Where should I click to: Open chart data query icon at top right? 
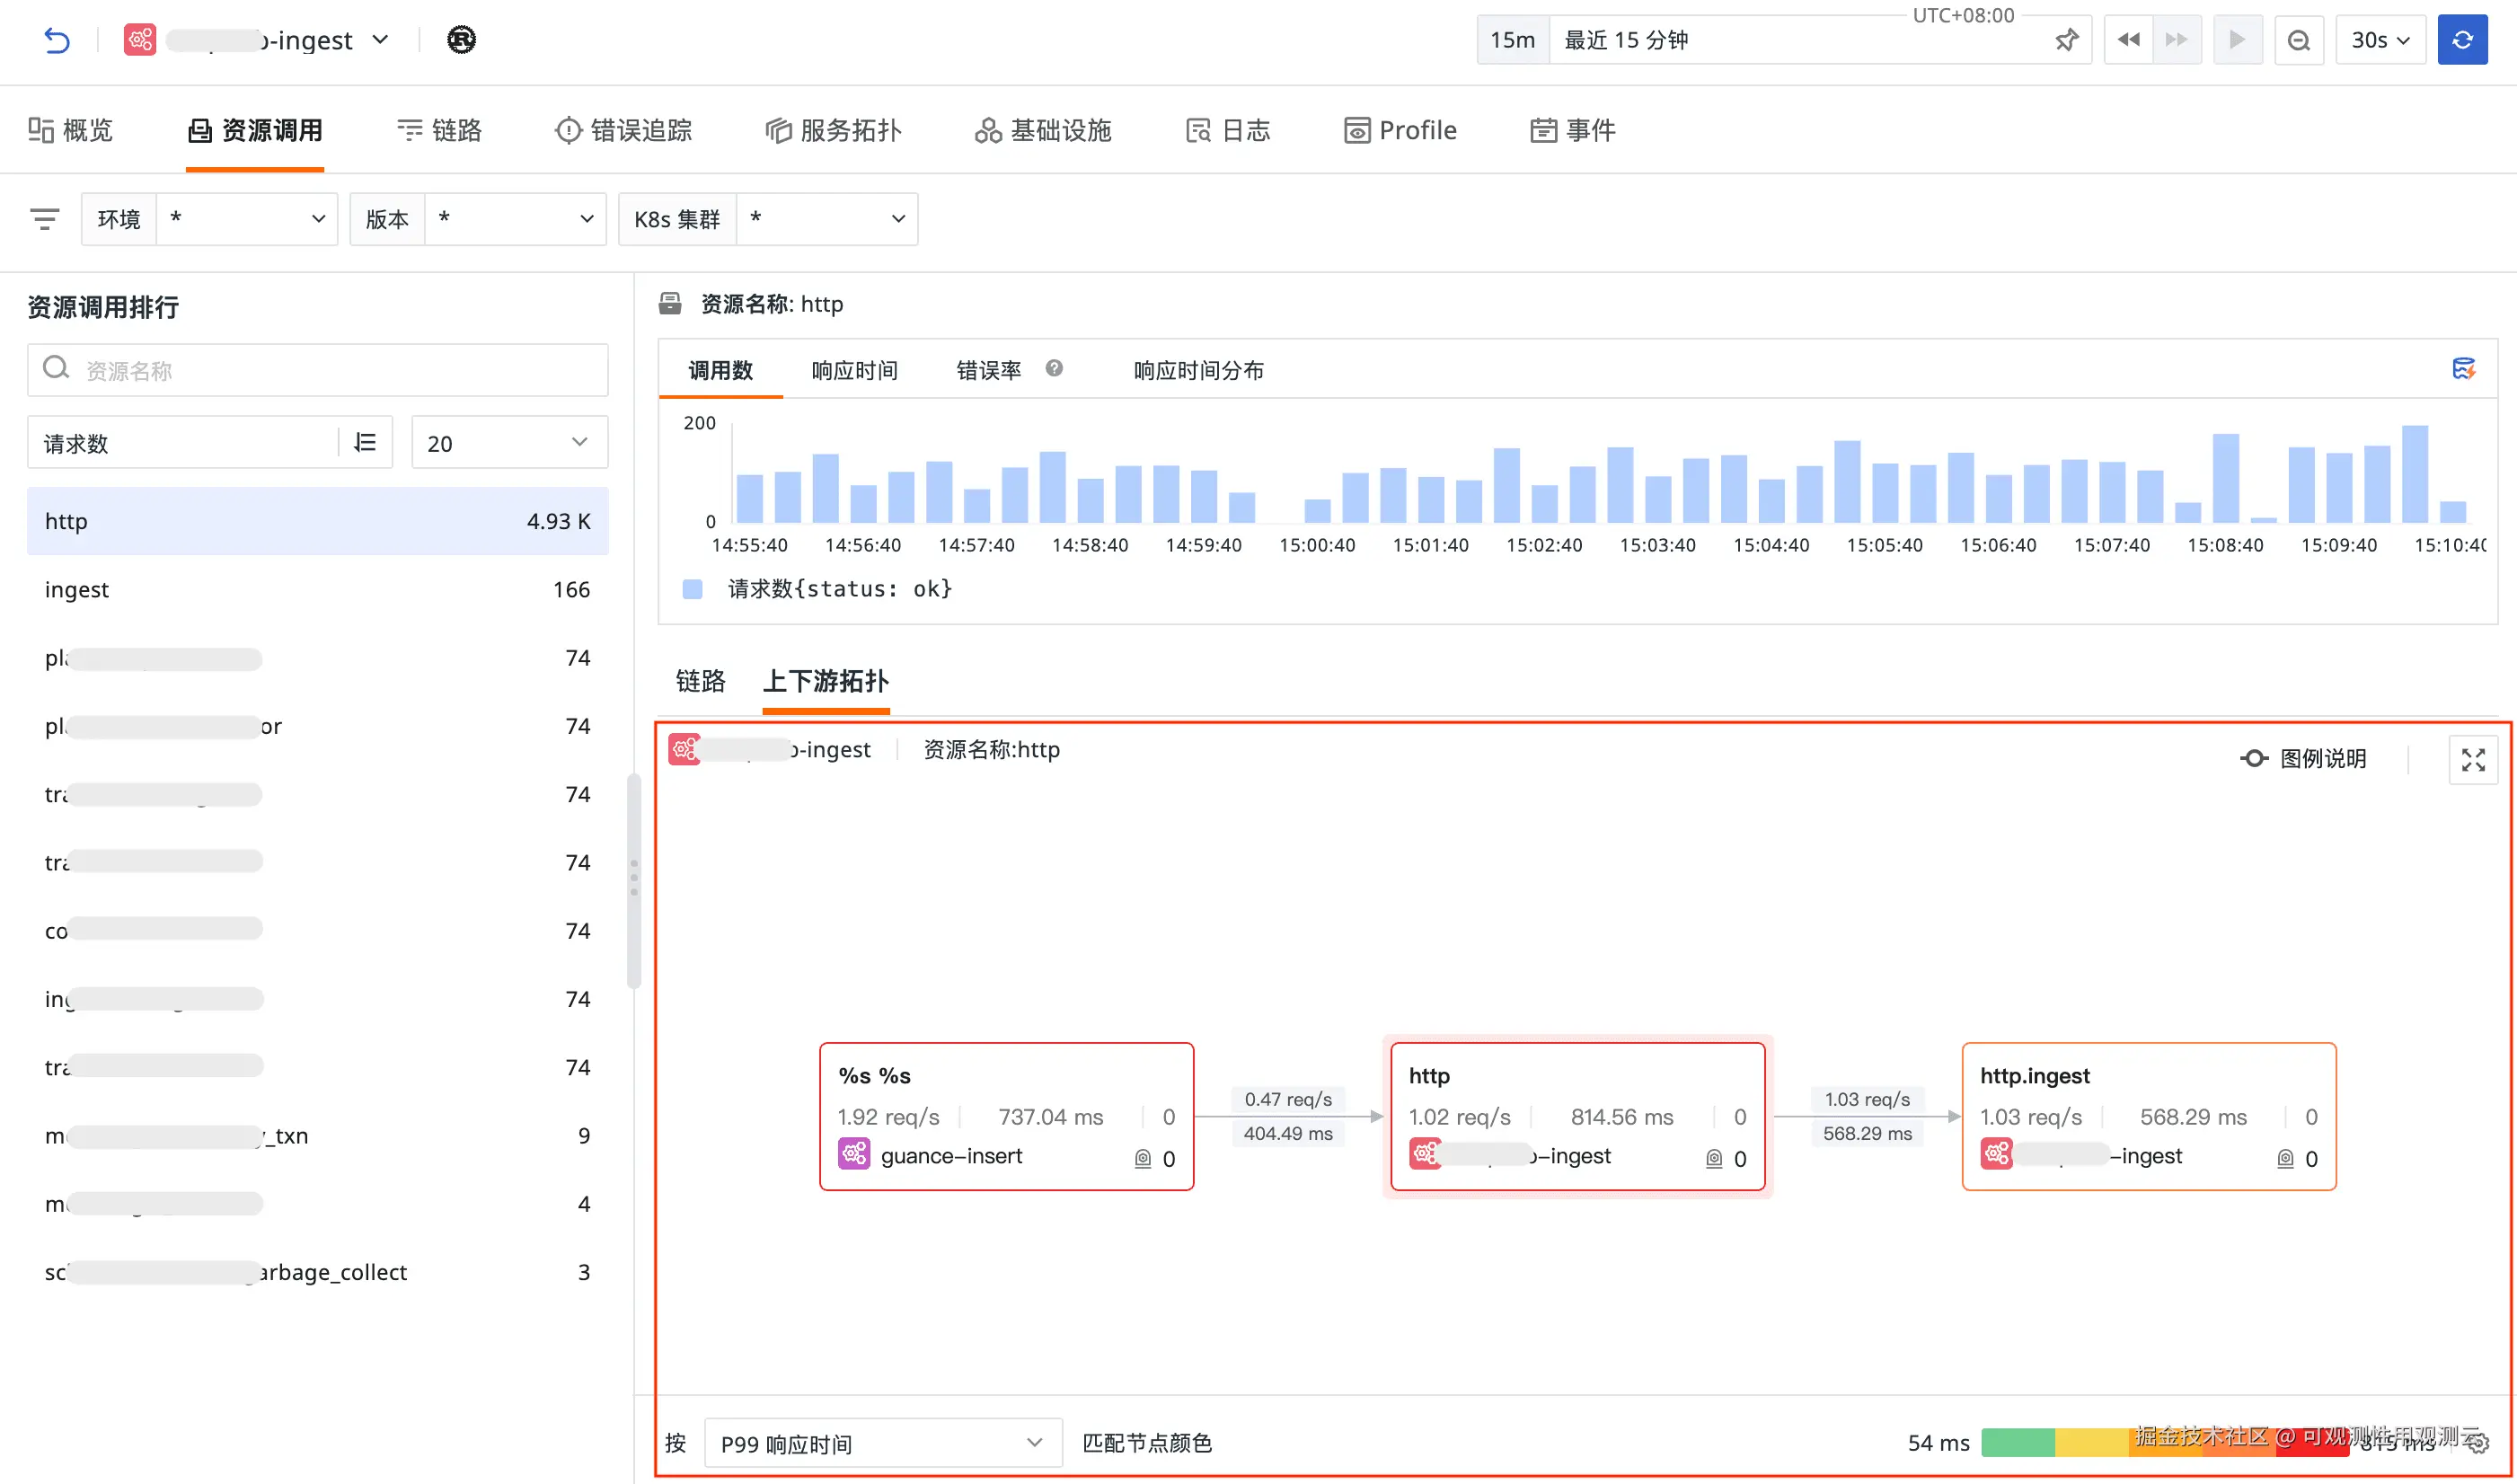coord(2463,369)
